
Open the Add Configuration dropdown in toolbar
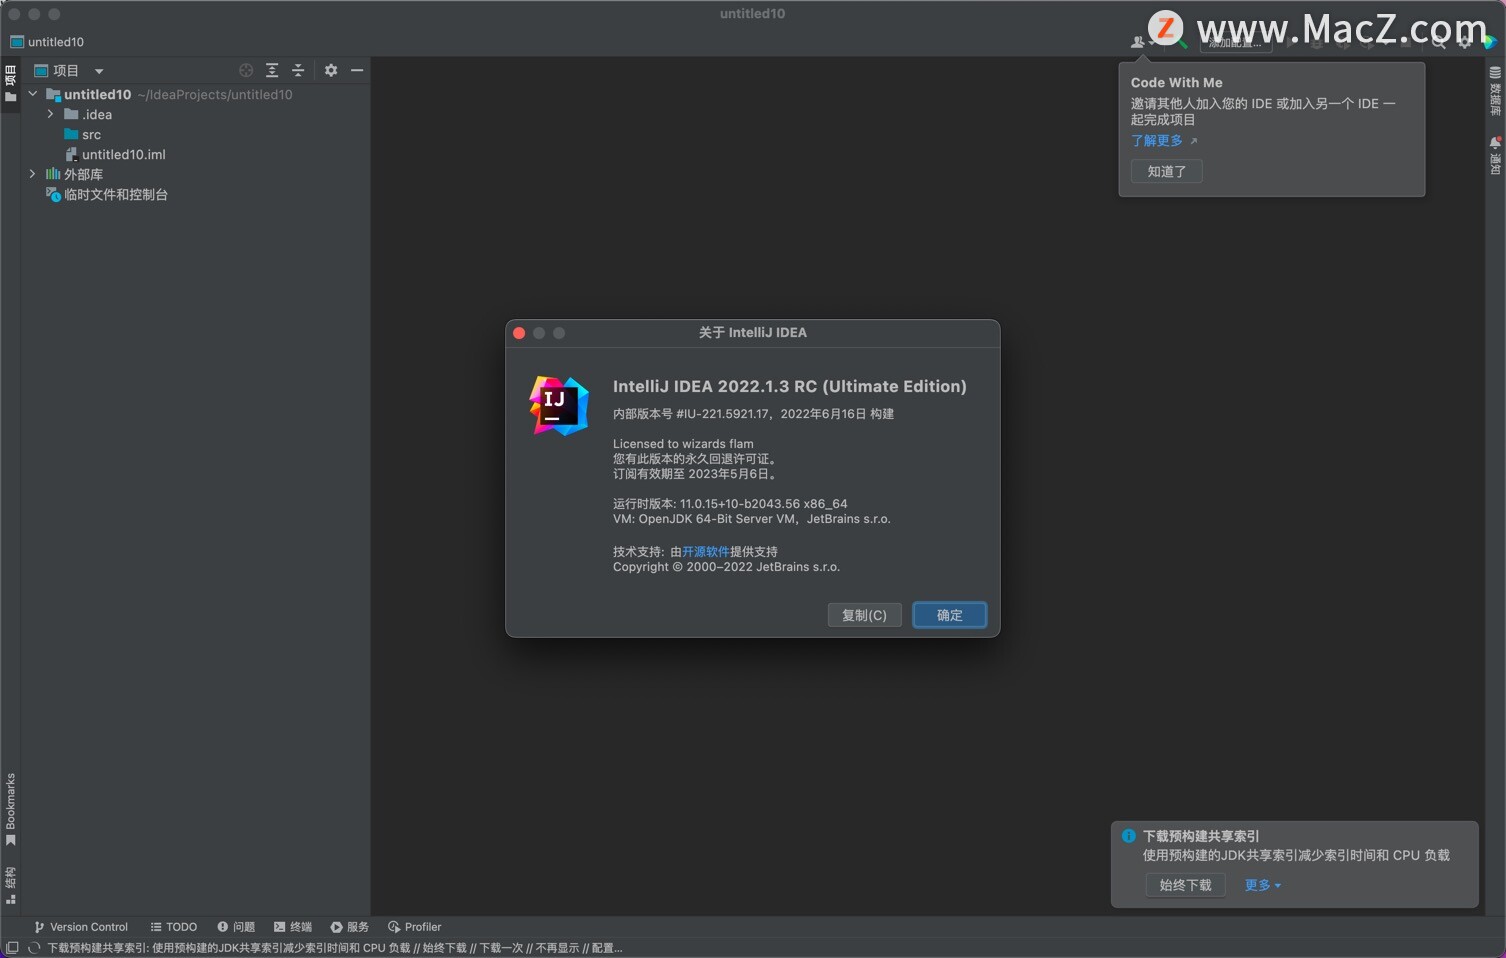1235,42
